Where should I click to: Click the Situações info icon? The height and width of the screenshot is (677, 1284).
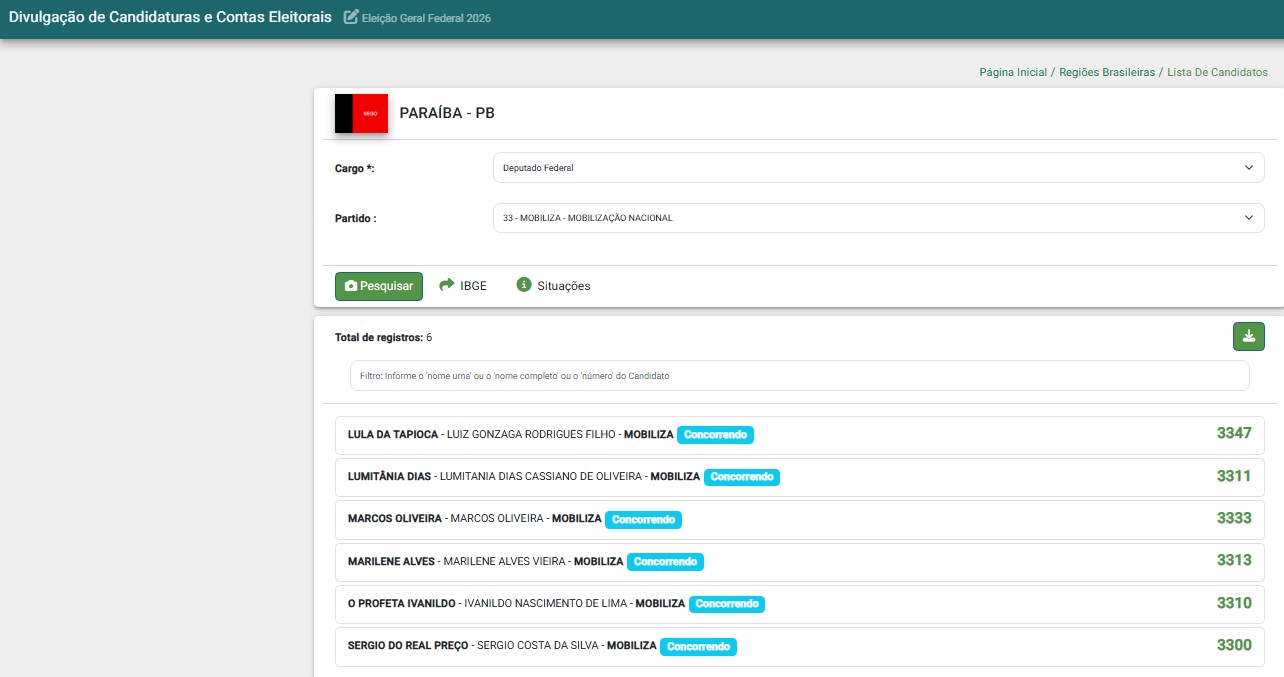[523, 285]
